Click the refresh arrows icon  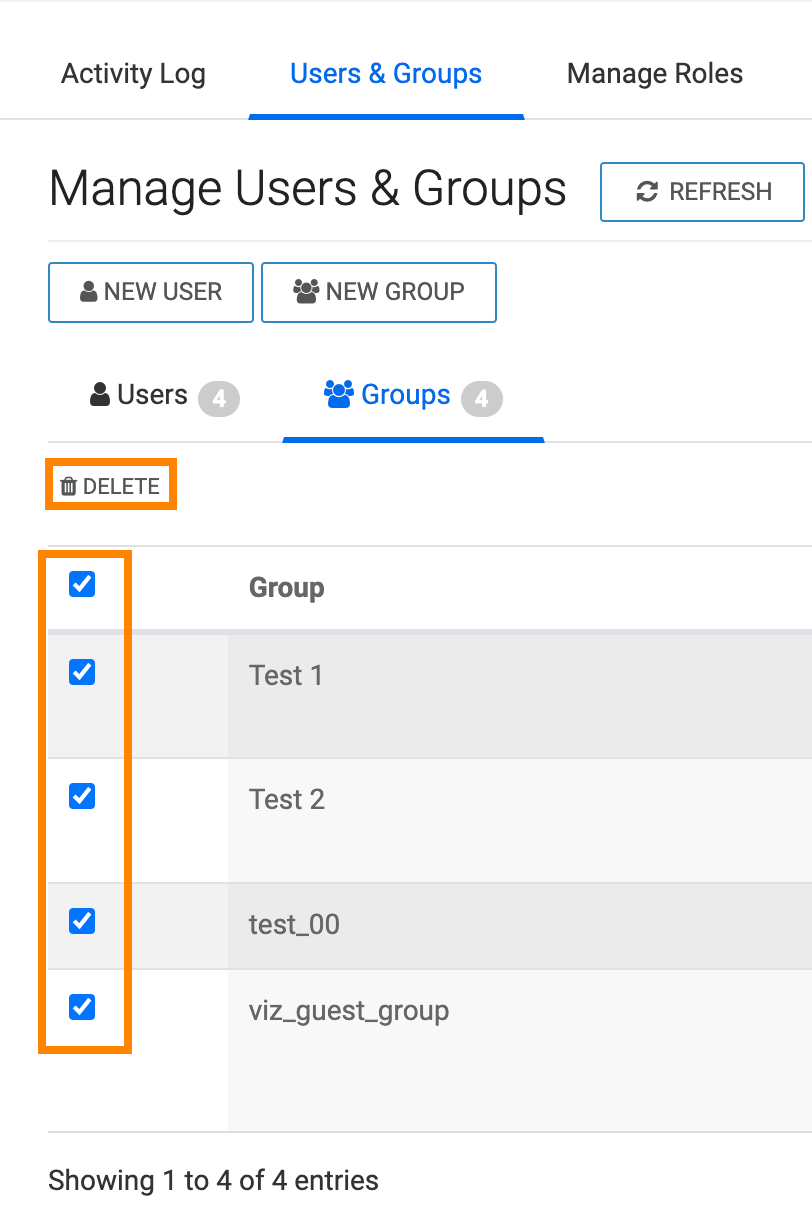647,192
